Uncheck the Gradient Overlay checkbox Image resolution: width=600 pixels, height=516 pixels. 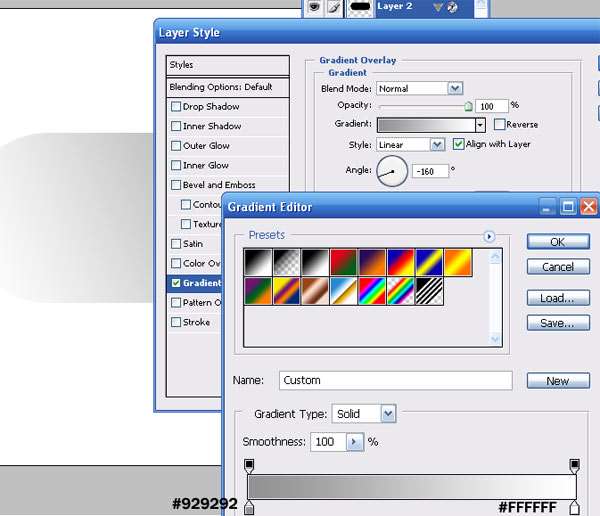point(176,283)
